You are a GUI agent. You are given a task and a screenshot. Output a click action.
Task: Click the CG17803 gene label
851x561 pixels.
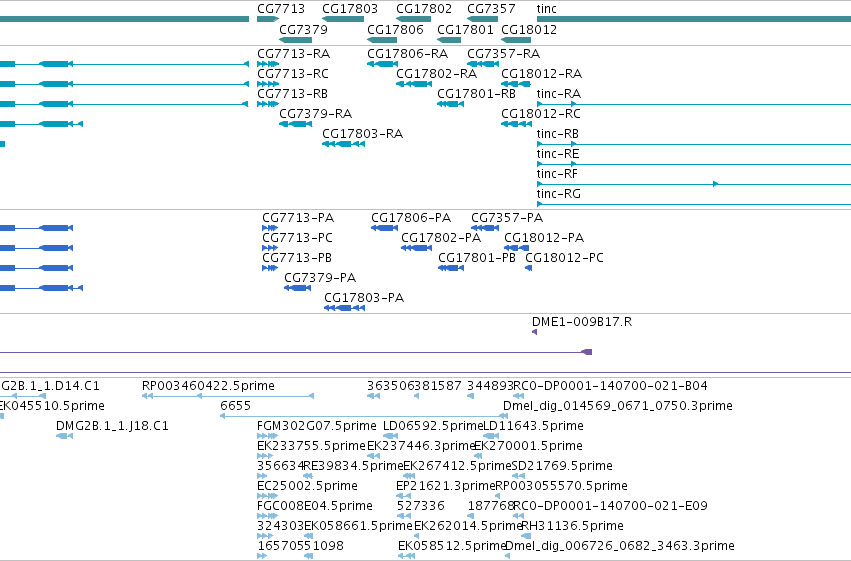tap(350, 9)
